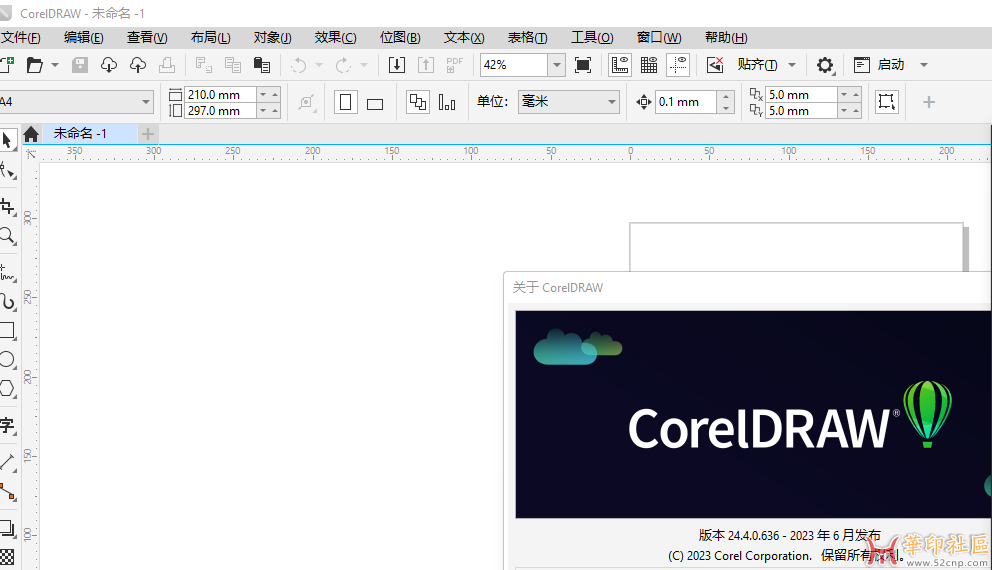
Task: Increase nudge distance with up stepper
Action: 726,96
